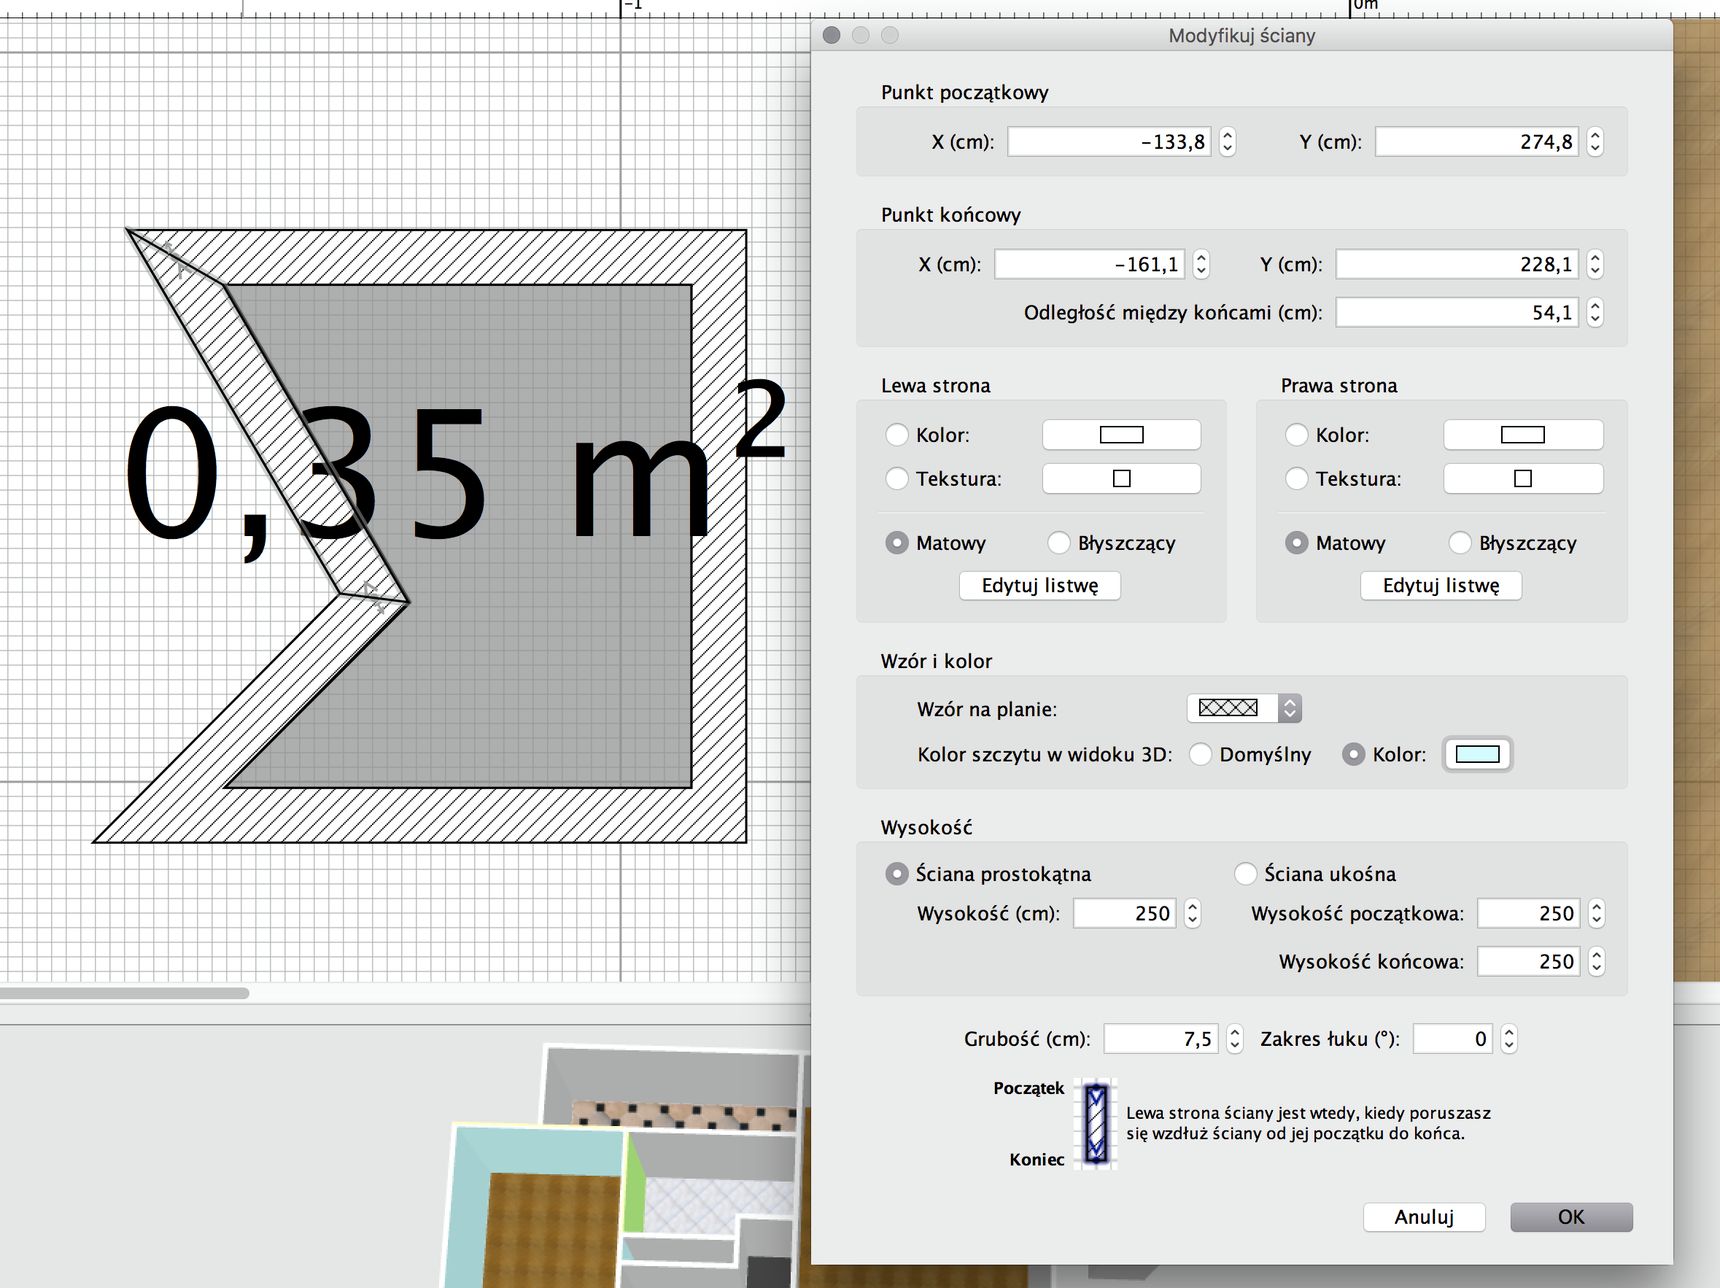This screenshot has height=1288, width=1720.
Task: Click Edytuj listwę under Prawa strona
Action: click(x=1441, y=586)
